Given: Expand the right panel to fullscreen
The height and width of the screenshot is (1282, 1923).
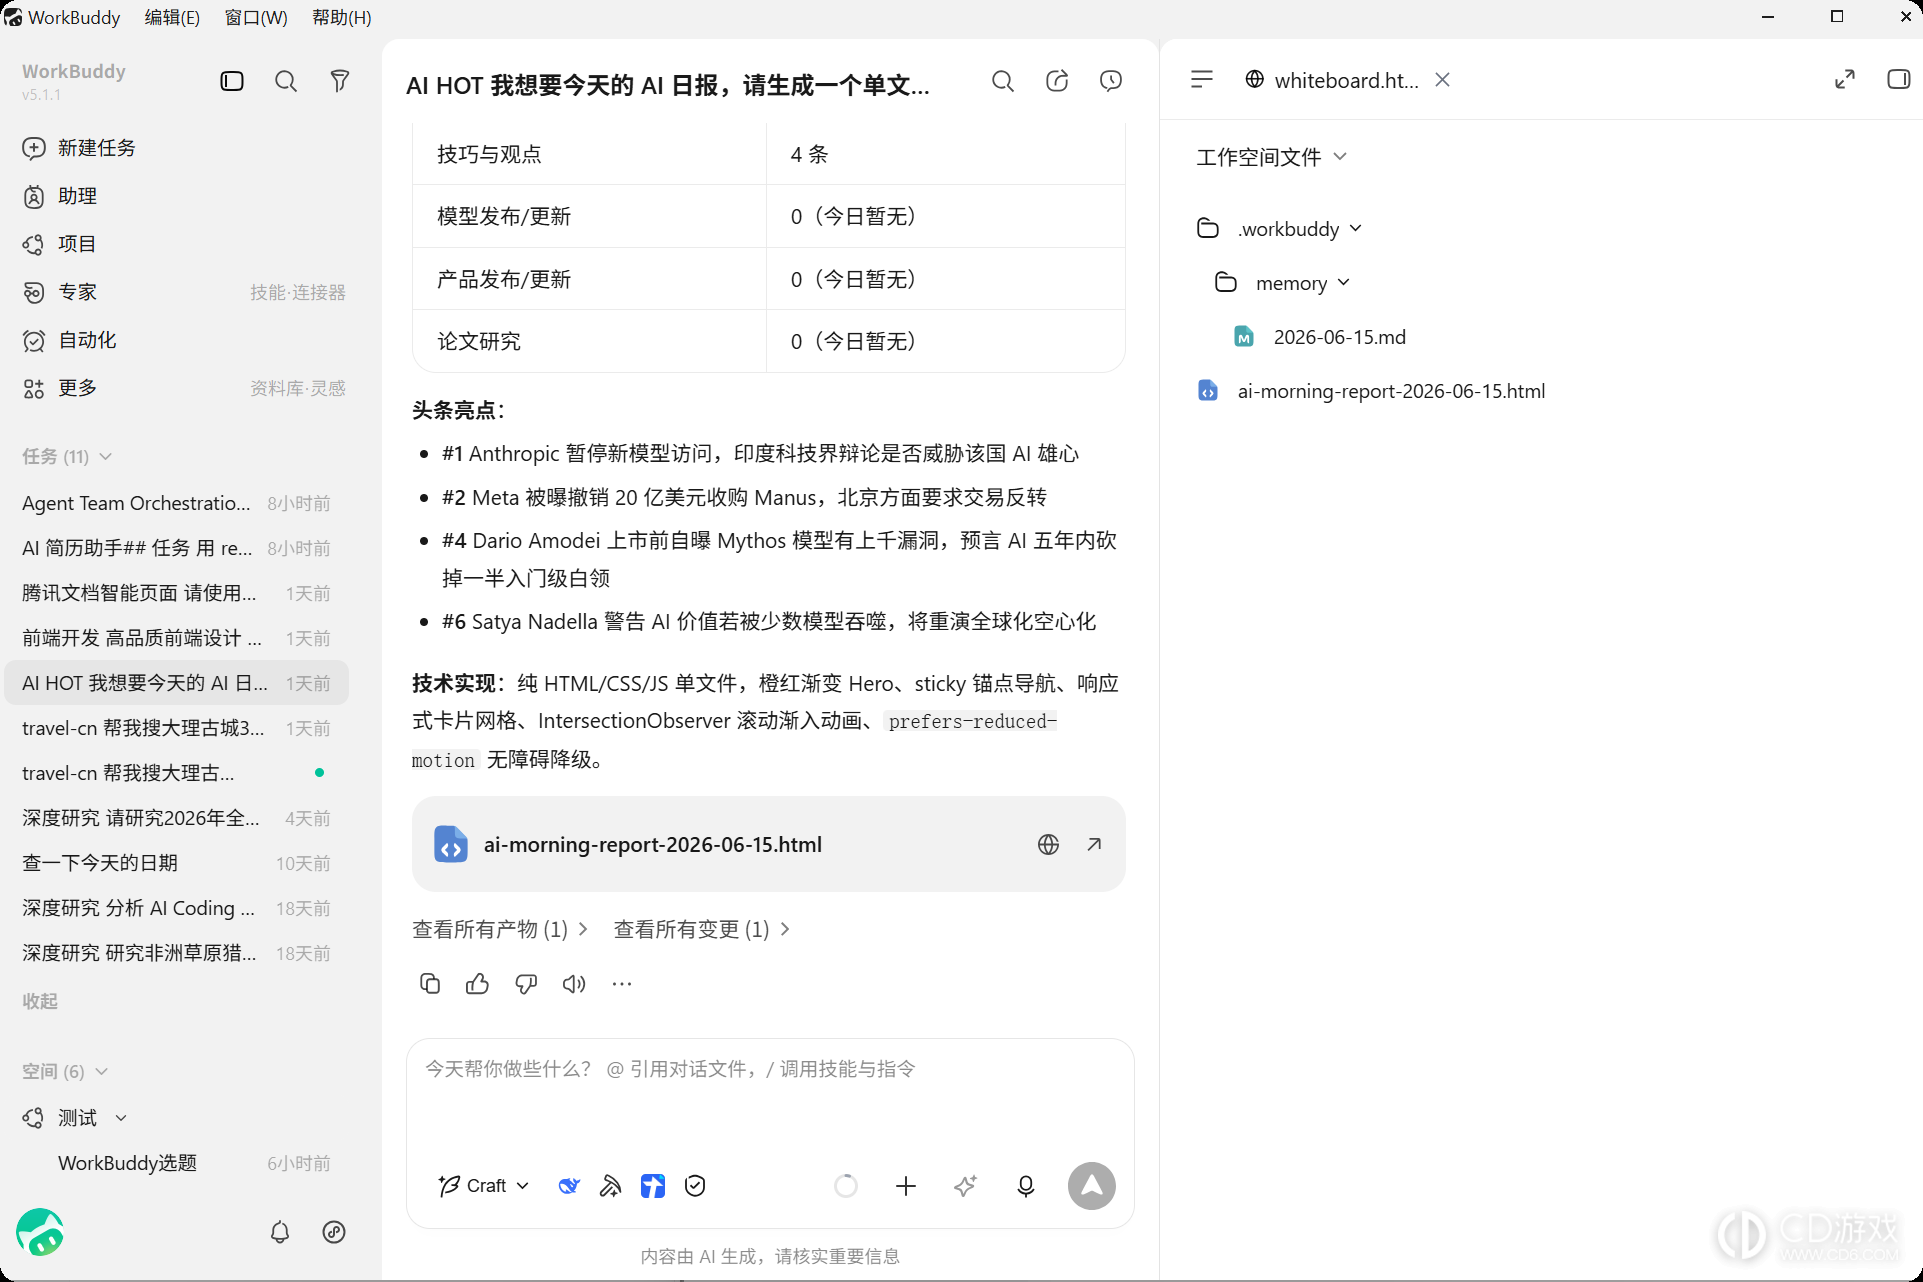Looking at the screenshot, I should [1845, 79].
